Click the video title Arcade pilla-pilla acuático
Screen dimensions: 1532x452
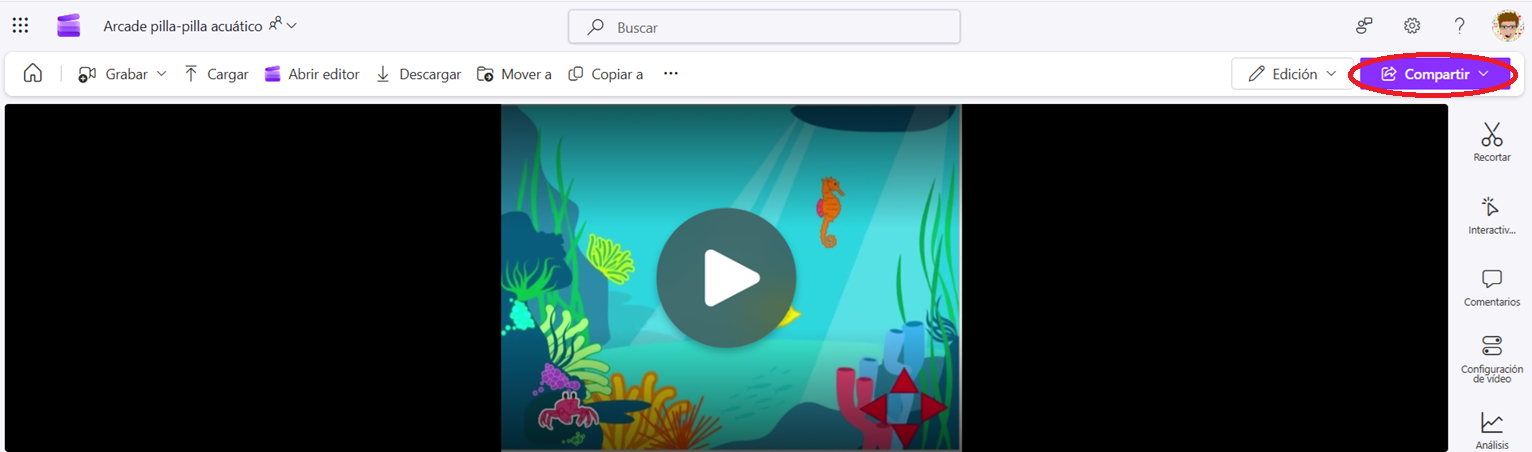click(x=183, y=26)
